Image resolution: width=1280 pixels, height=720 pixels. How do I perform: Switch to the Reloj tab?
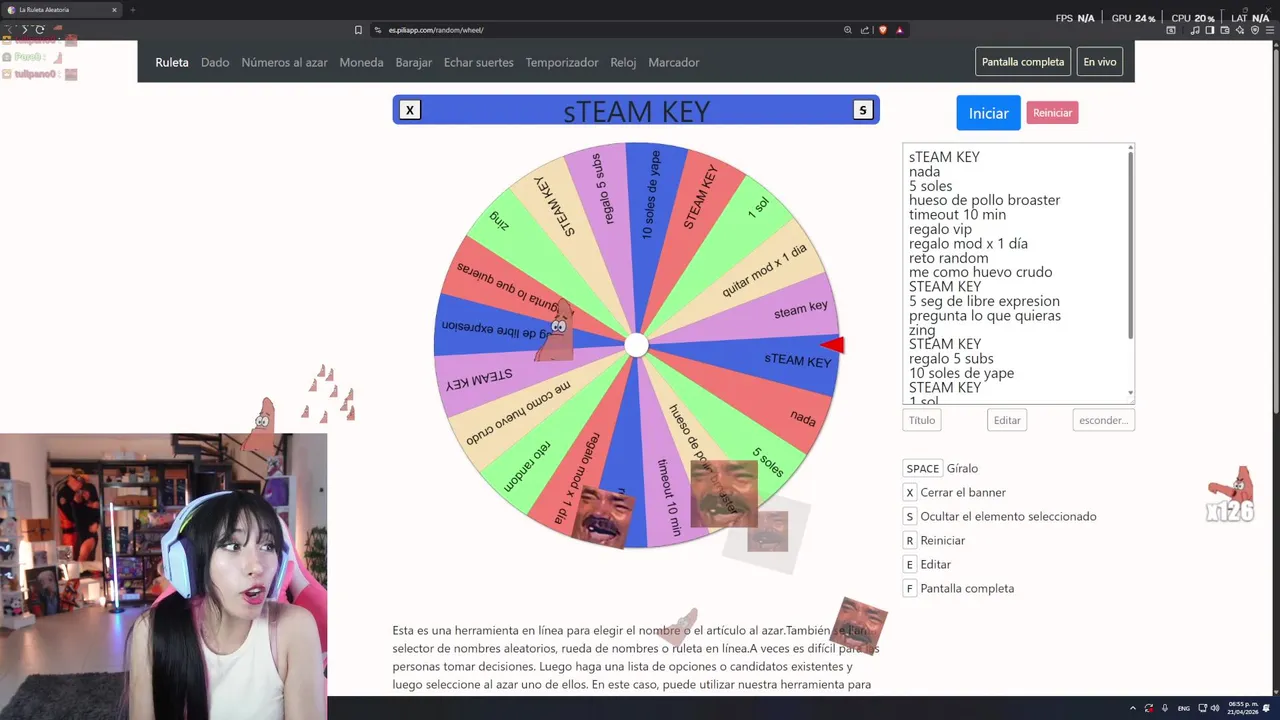click(623, 62)
